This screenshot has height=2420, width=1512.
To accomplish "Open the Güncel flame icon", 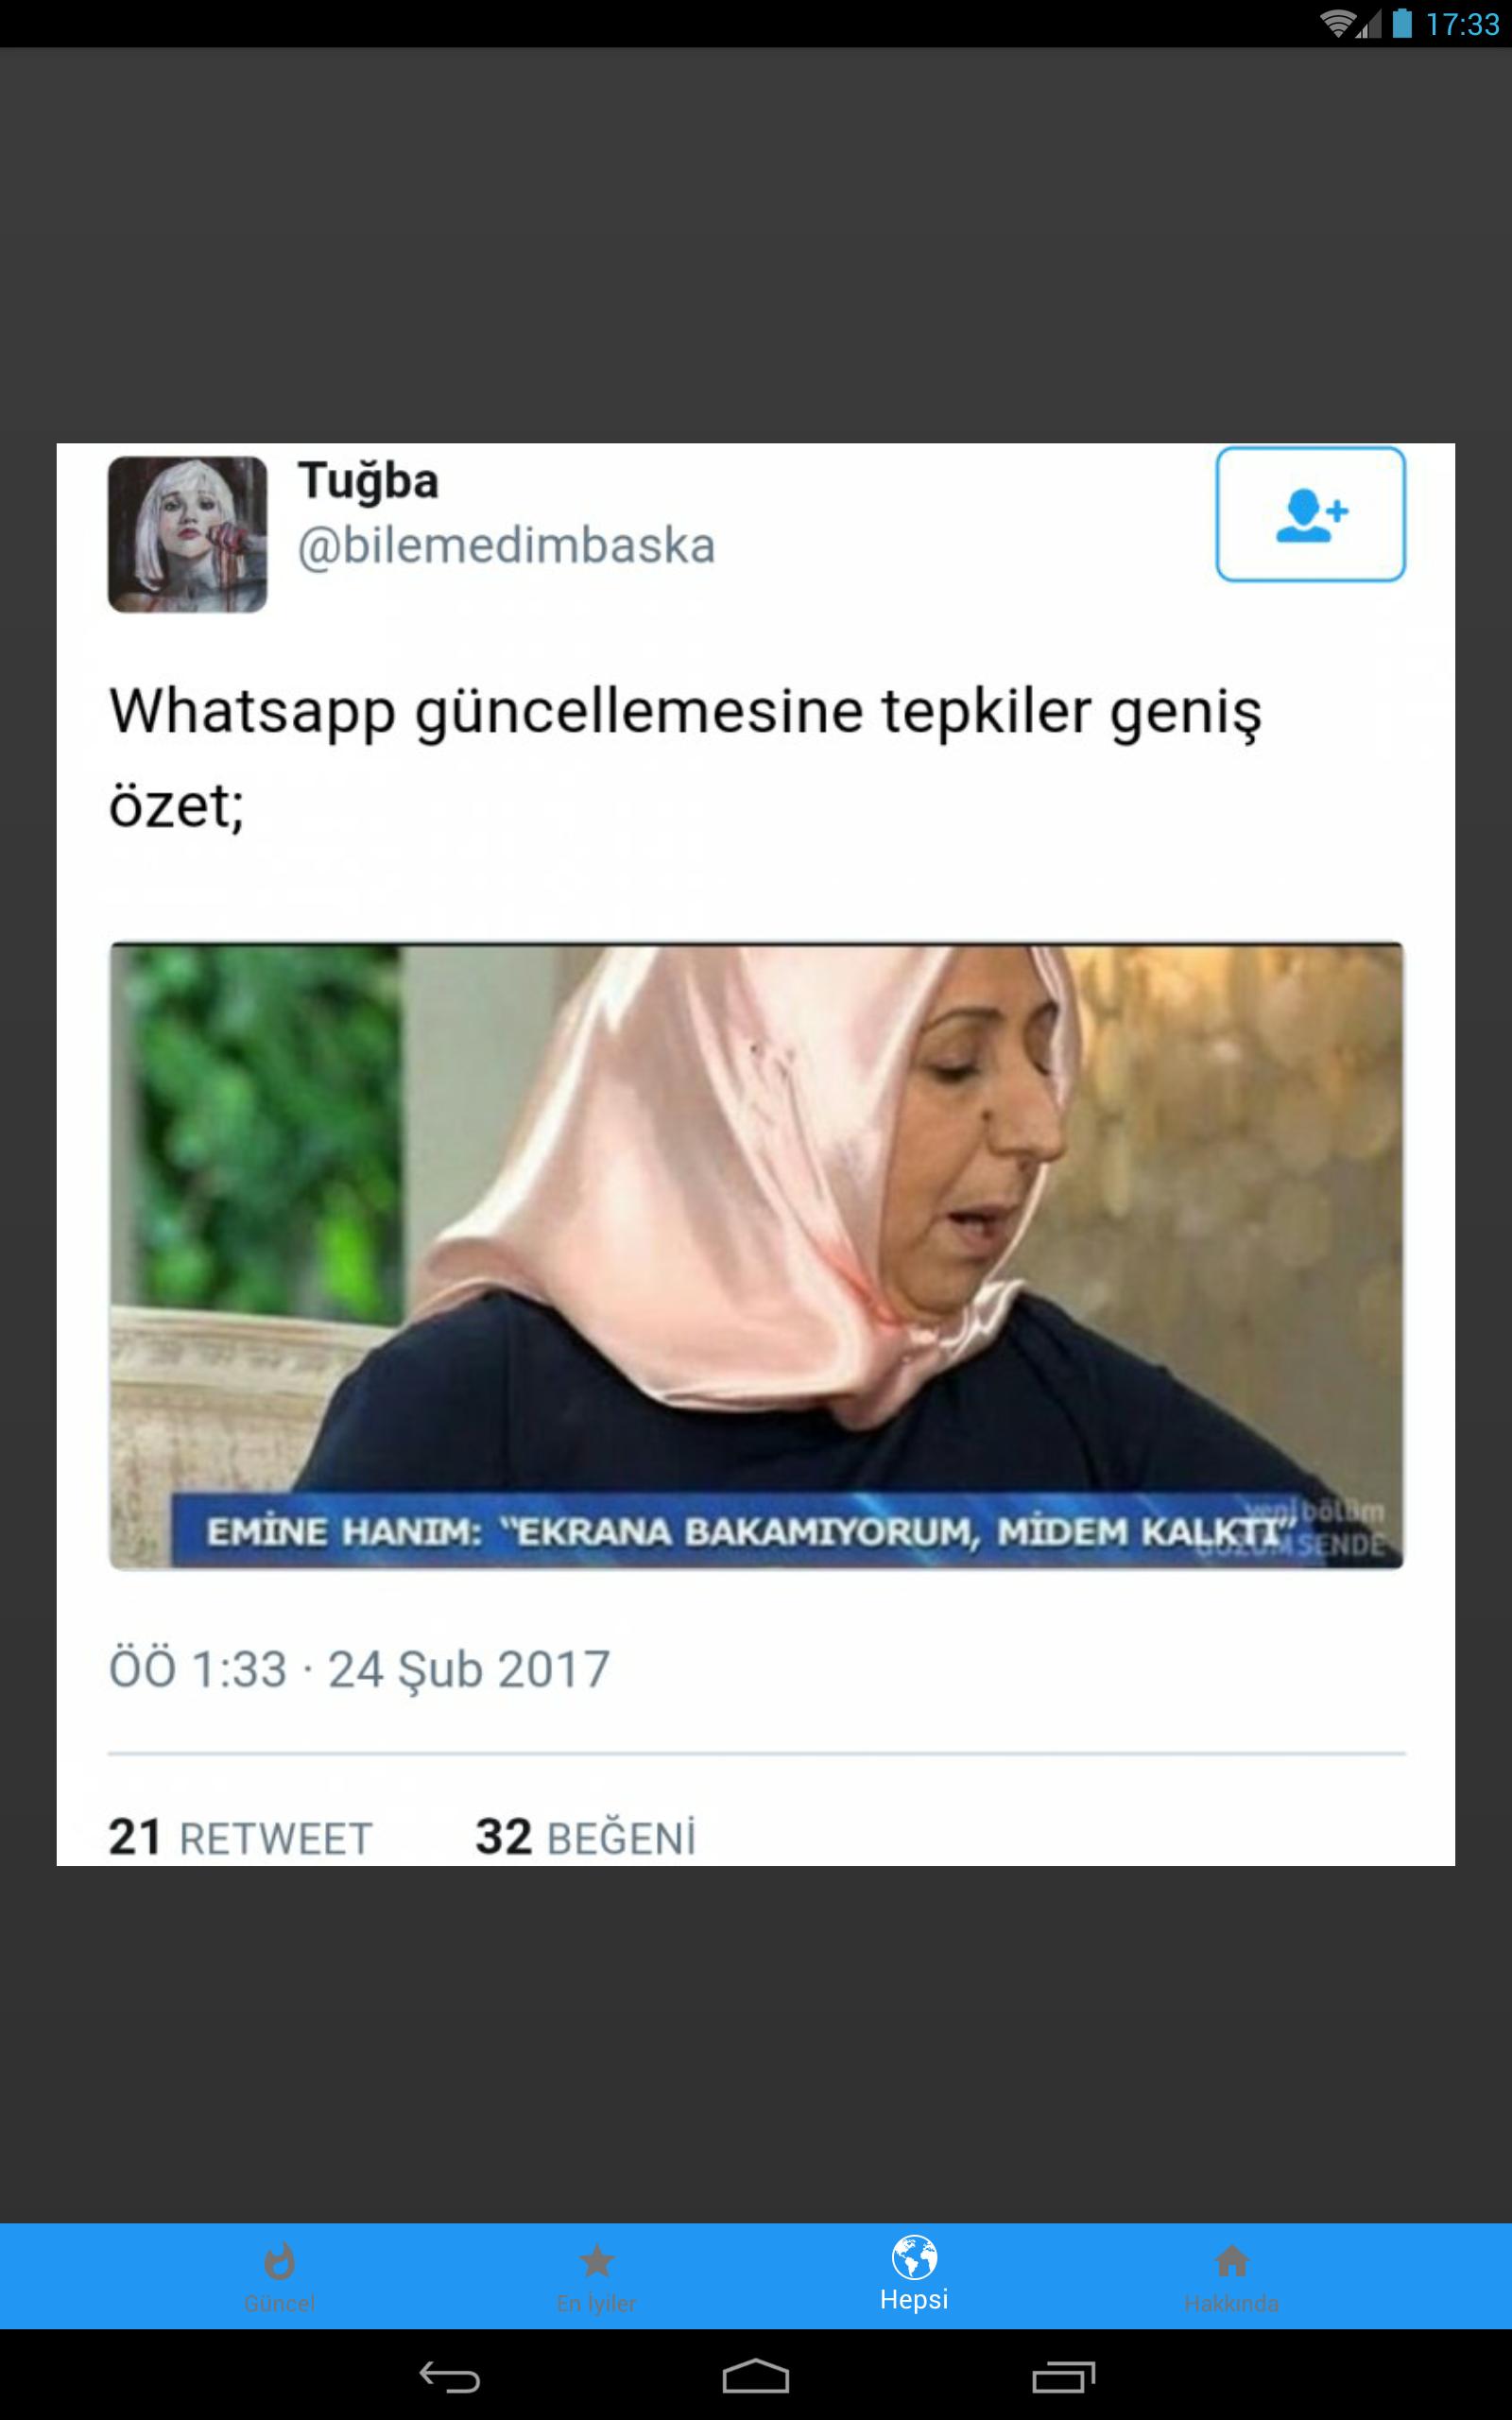I will pyautogui.click(x=279, y=2260).
